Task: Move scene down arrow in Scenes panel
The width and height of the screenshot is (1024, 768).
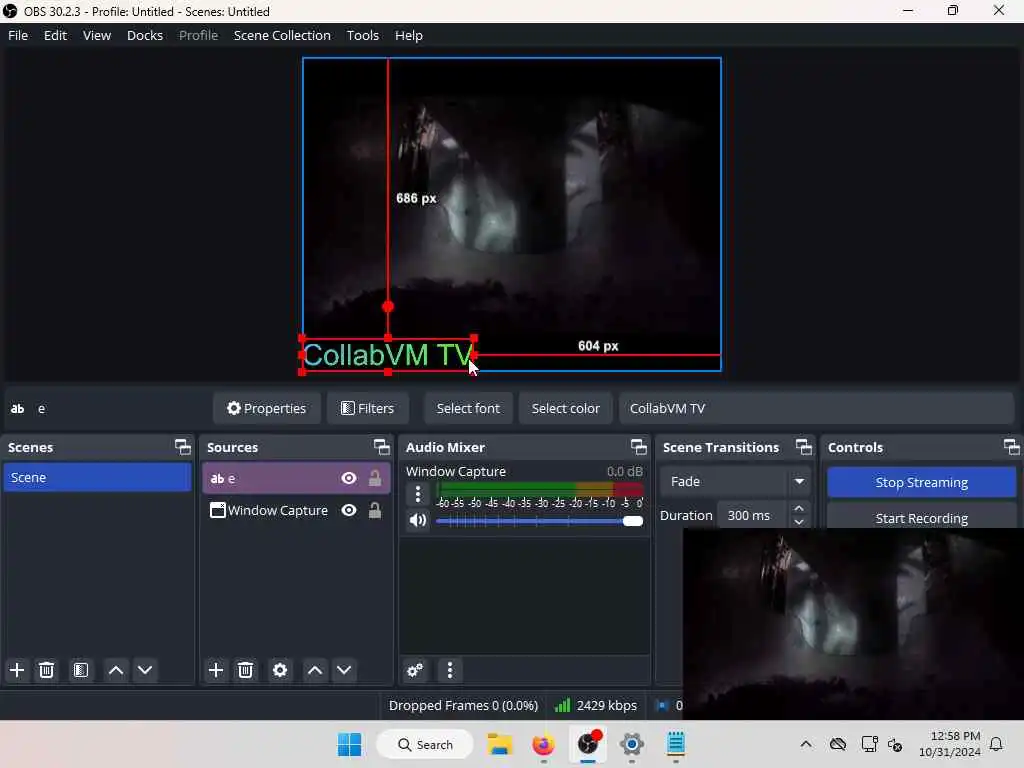Action: [145, 670]
